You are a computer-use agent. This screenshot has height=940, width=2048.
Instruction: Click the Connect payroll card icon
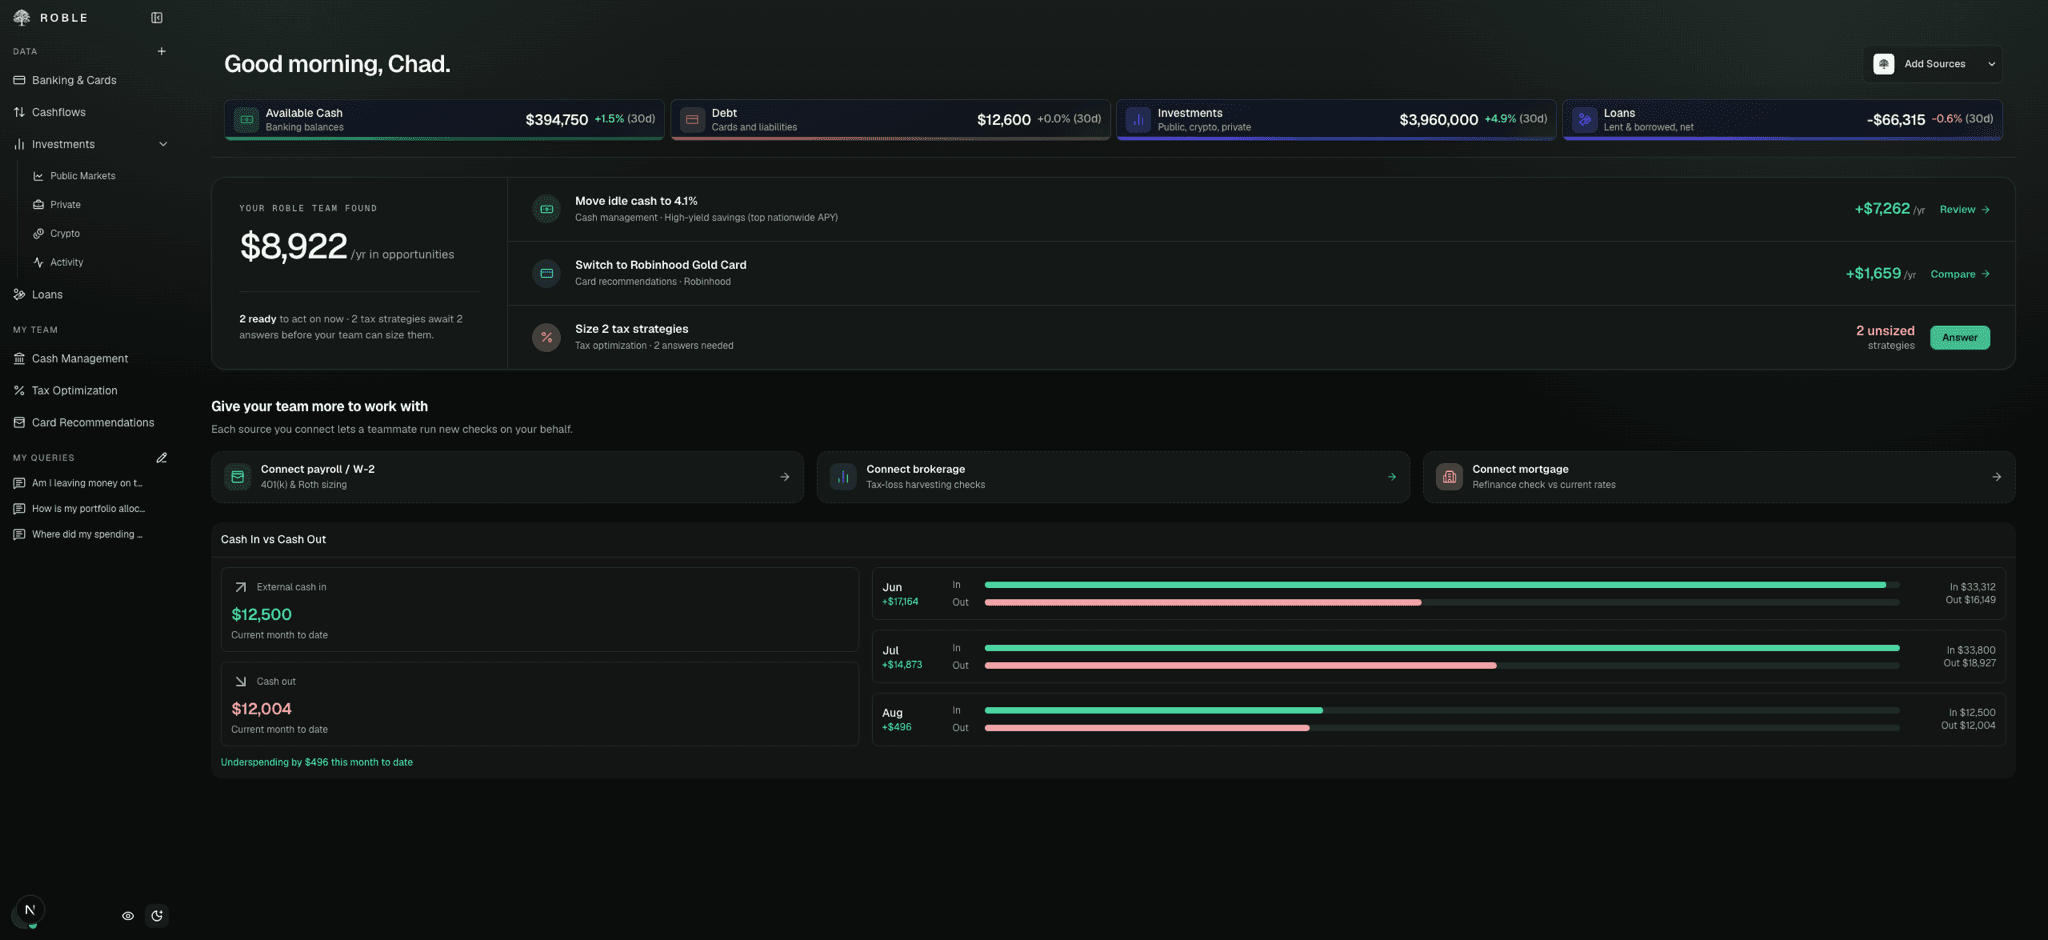click(238, 477)
